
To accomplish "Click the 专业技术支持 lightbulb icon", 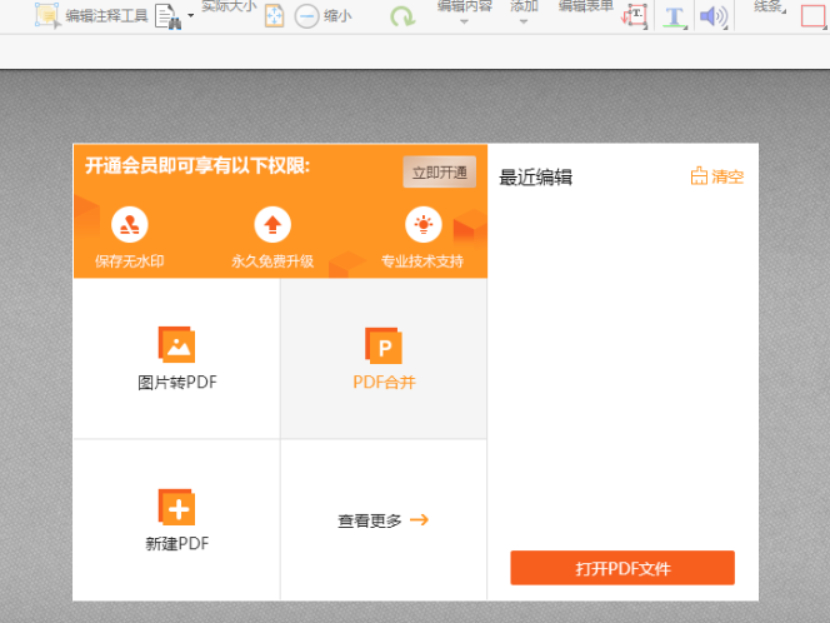I will (x=423, y=225).
